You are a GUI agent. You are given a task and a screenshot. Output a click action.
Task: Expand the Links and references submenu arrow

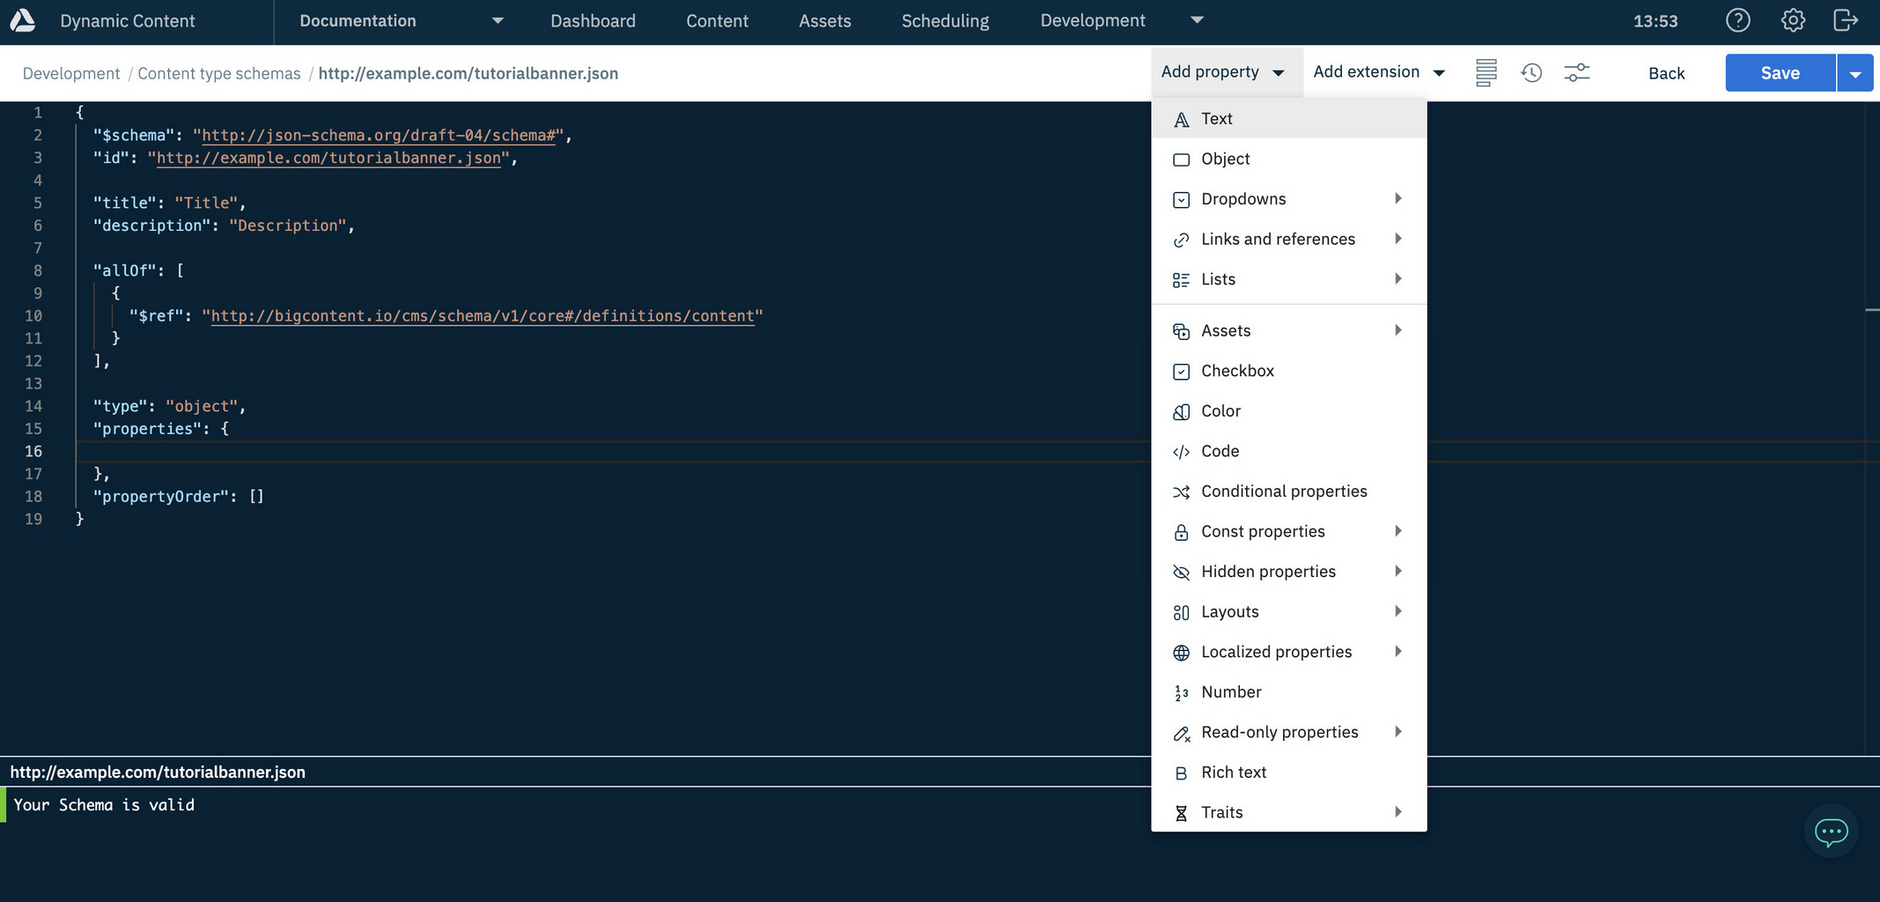coord(1398,238)
